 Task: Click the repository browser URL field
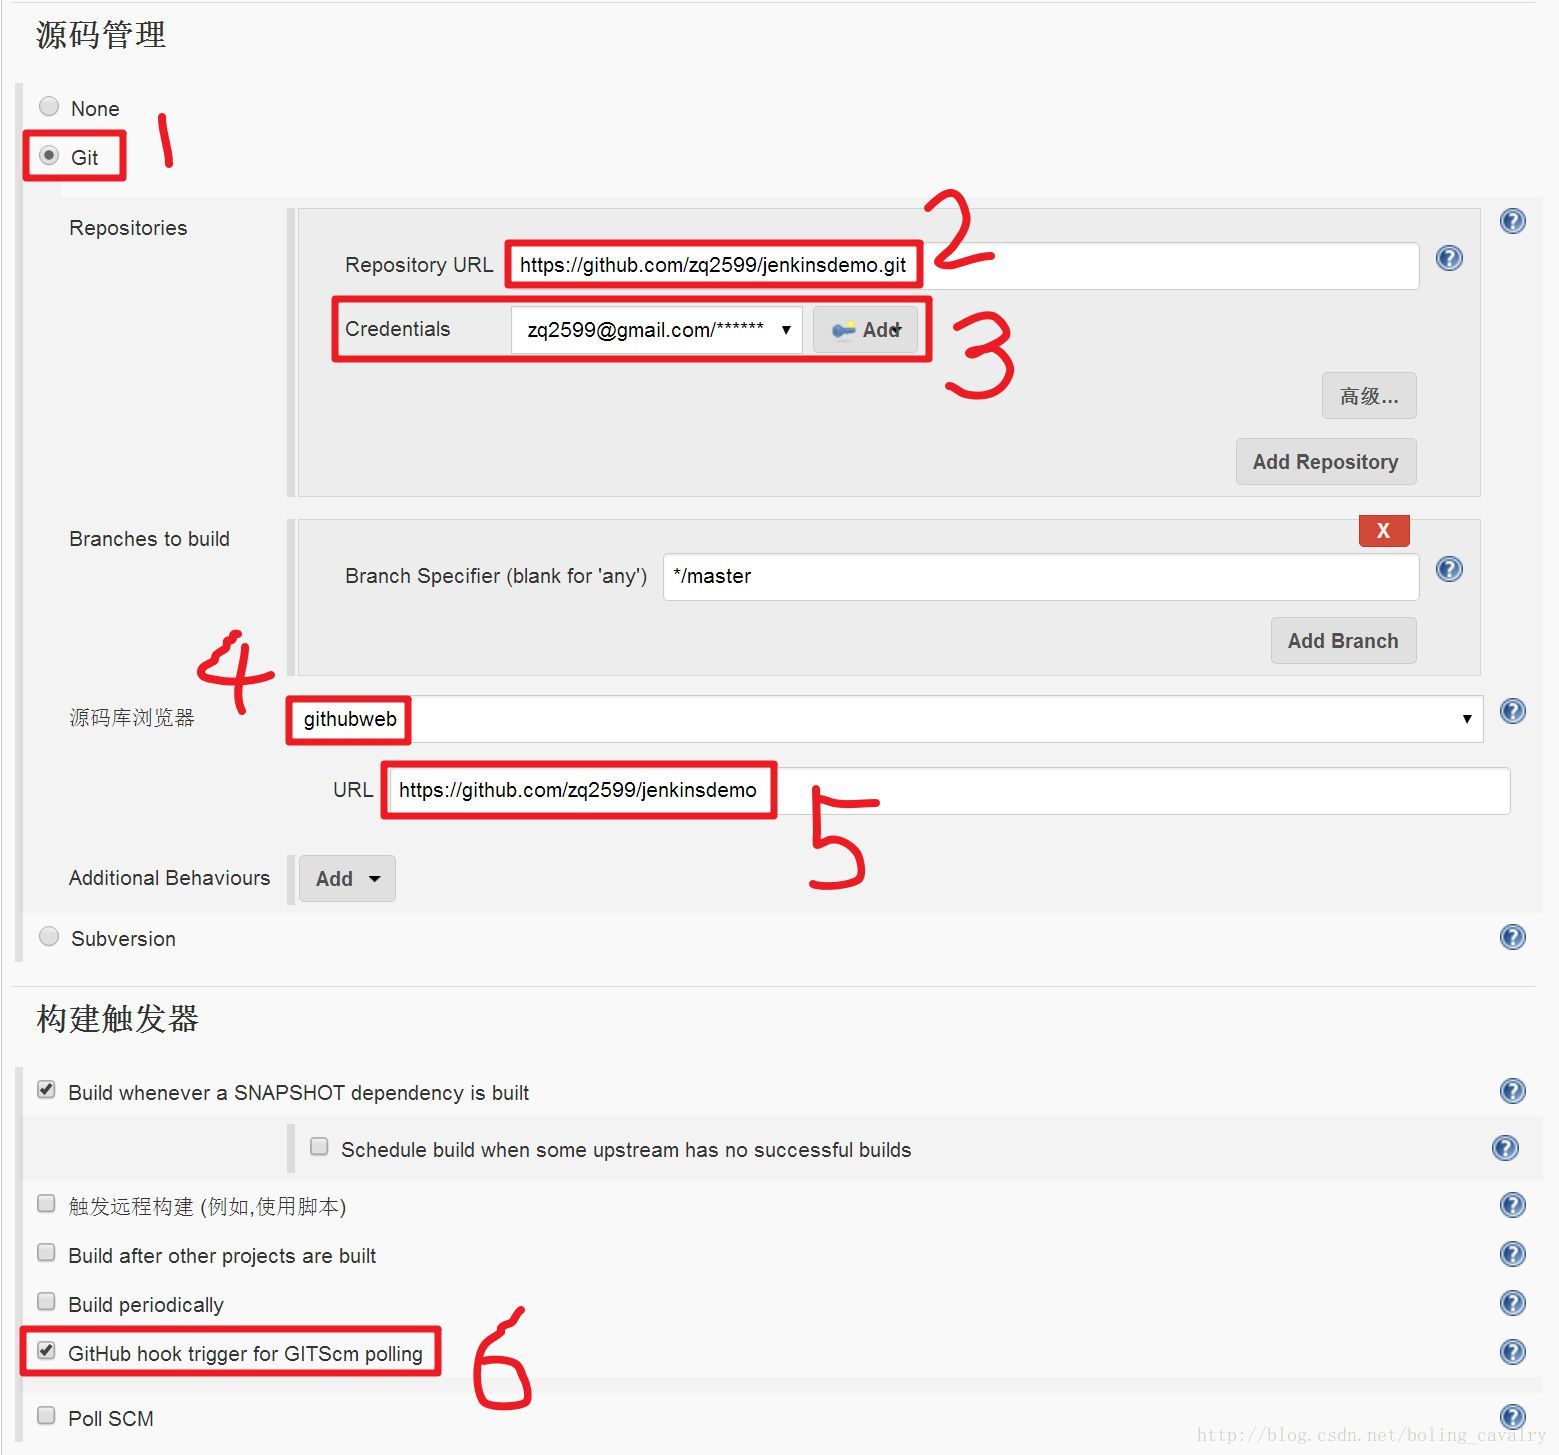949,791
